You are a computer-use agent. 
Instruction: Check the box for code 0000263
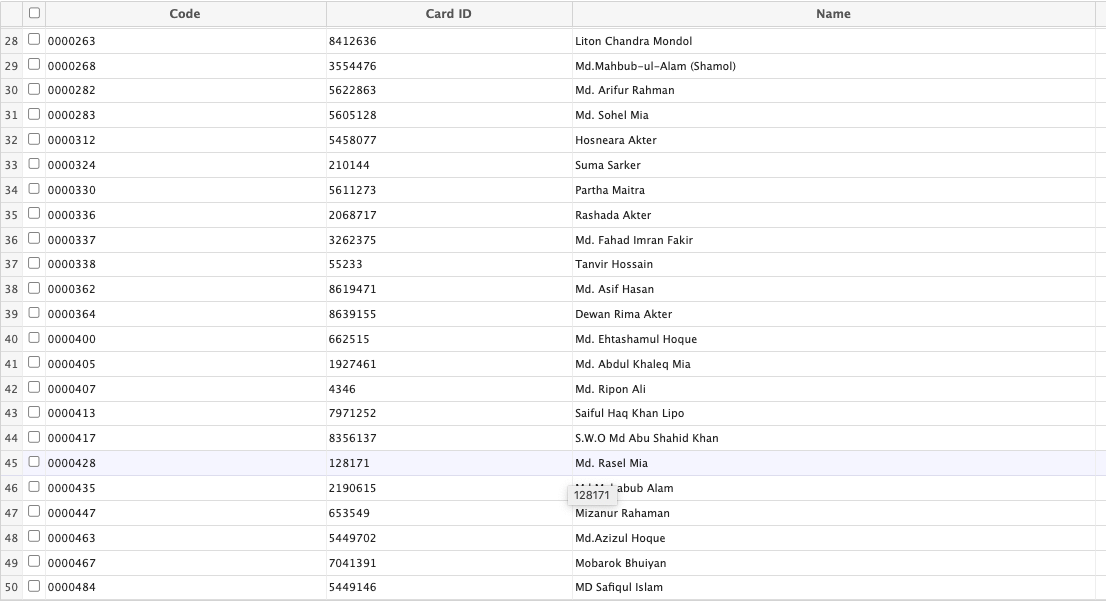click(35, 40)
